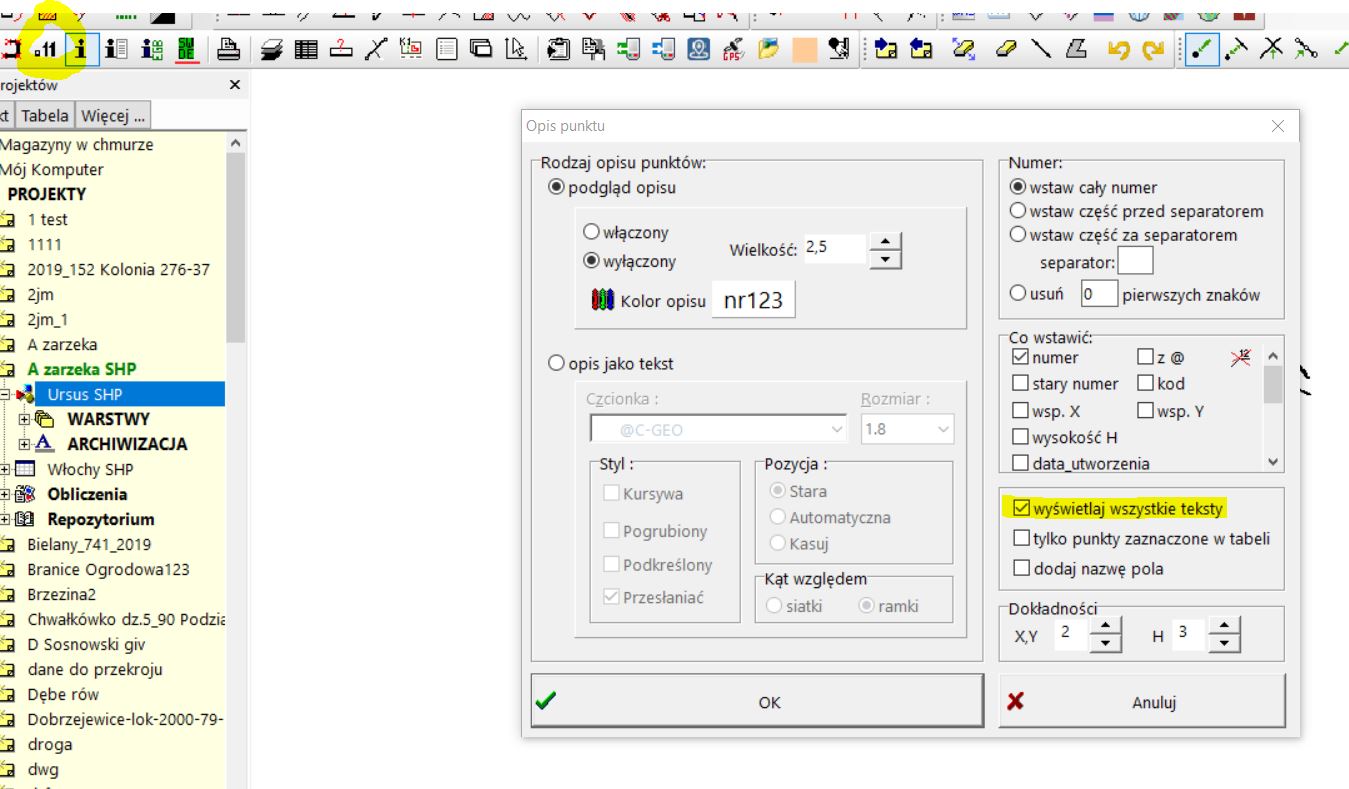The width and height of the screenshot is (1349, 789).
Task: Toggle the snap-to-point green line tool
Action: [x=1202, y=49]
